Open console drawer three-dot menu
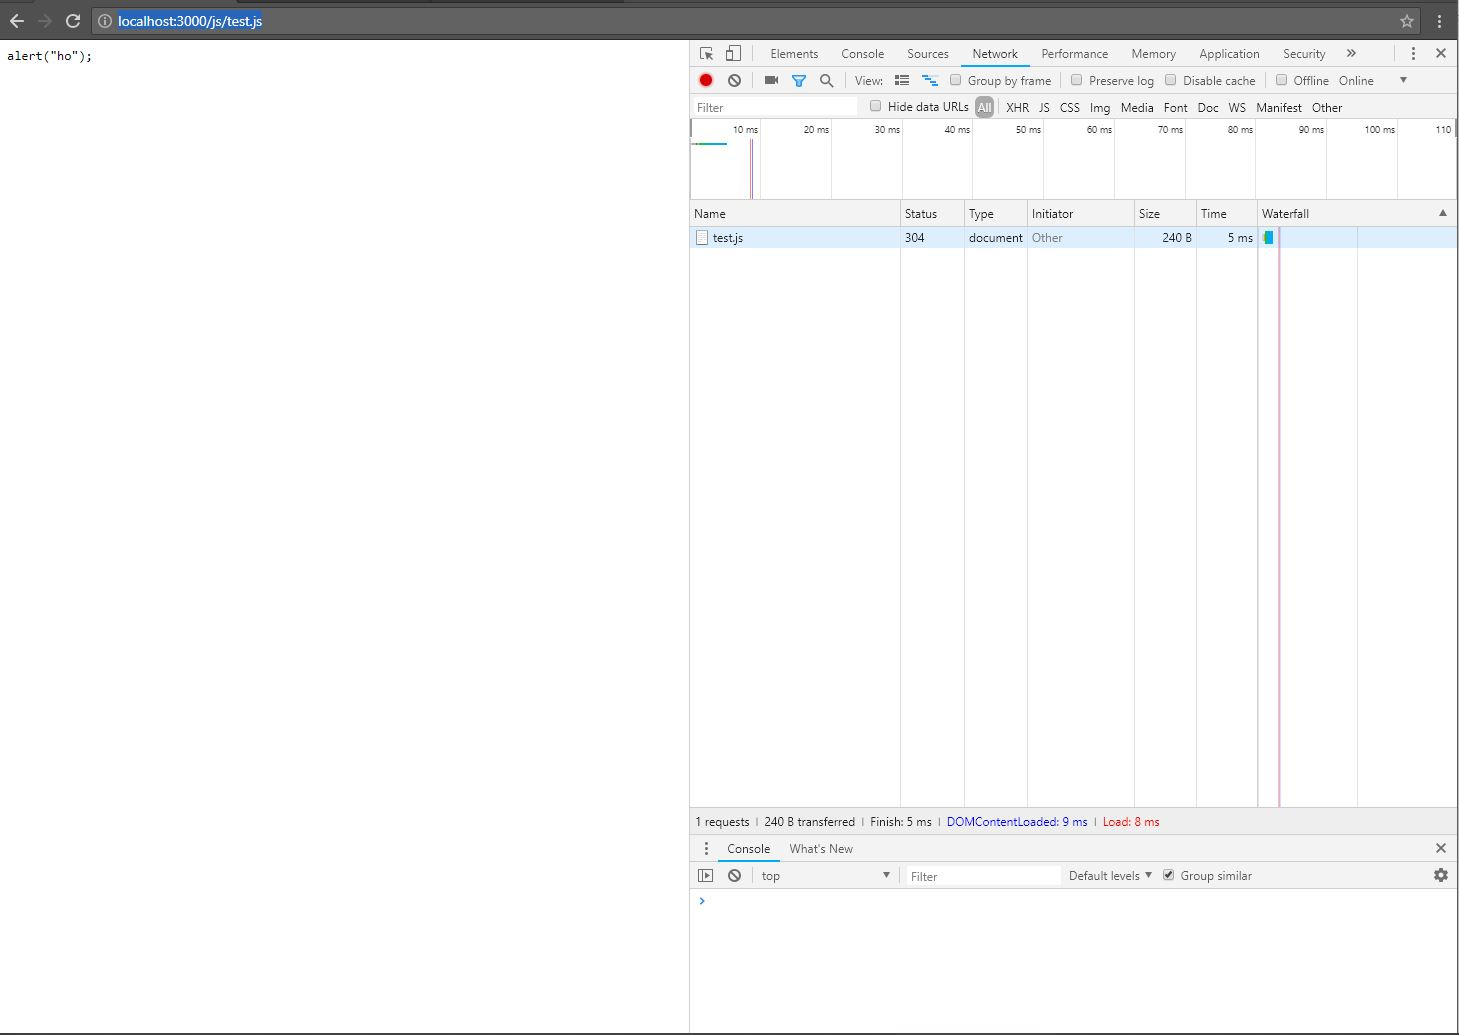Image resolution: width=1459 pixels, height=1035 pixels. 706,849
